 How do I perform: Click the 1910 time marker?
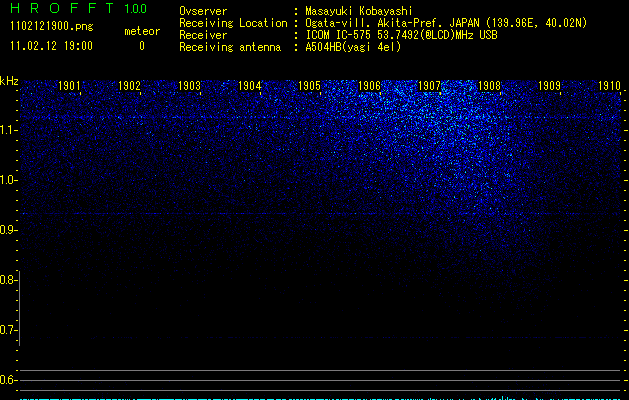[x=610, y=86]
